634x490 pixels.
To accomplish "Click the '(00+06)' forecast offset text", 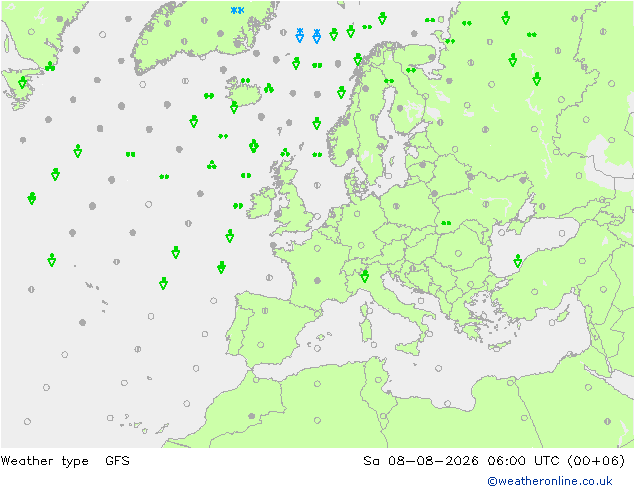I will coord(596,461).
